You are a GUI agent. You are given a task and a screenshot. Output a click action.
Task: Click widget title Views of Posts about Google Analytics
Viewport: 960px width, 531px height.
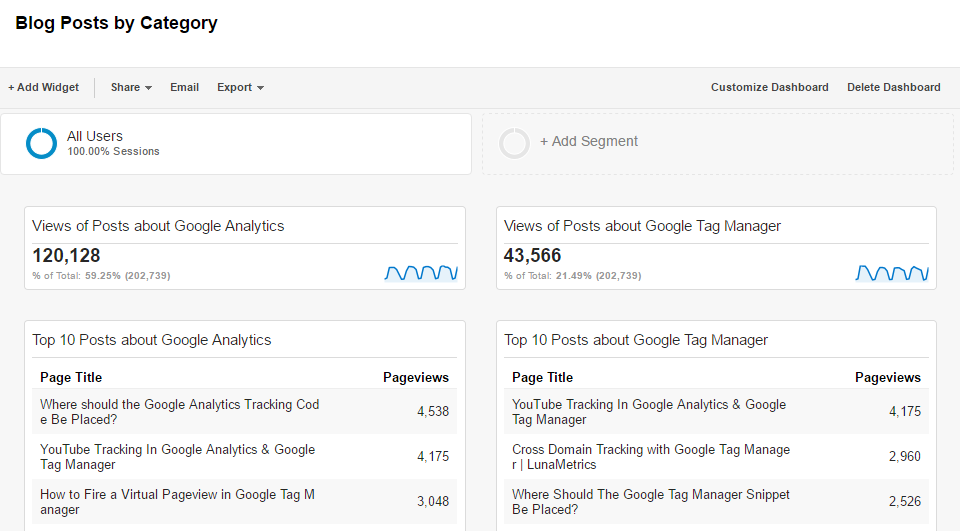[158, 226]
